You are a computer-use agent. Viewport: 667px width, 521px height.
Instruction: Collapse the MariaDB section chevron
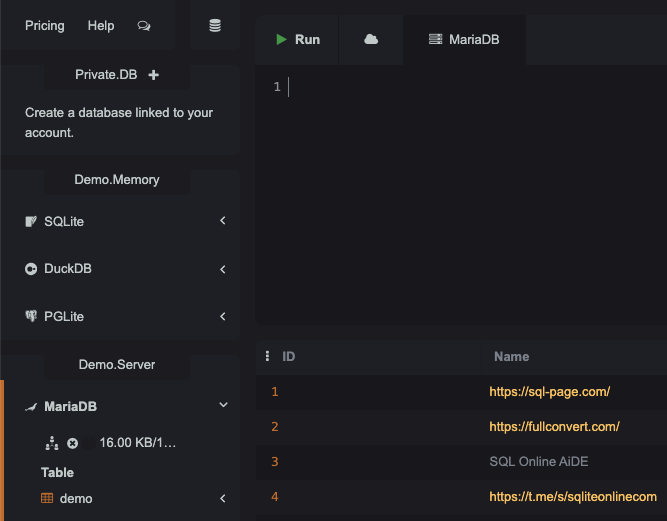[x=223, y=405]
